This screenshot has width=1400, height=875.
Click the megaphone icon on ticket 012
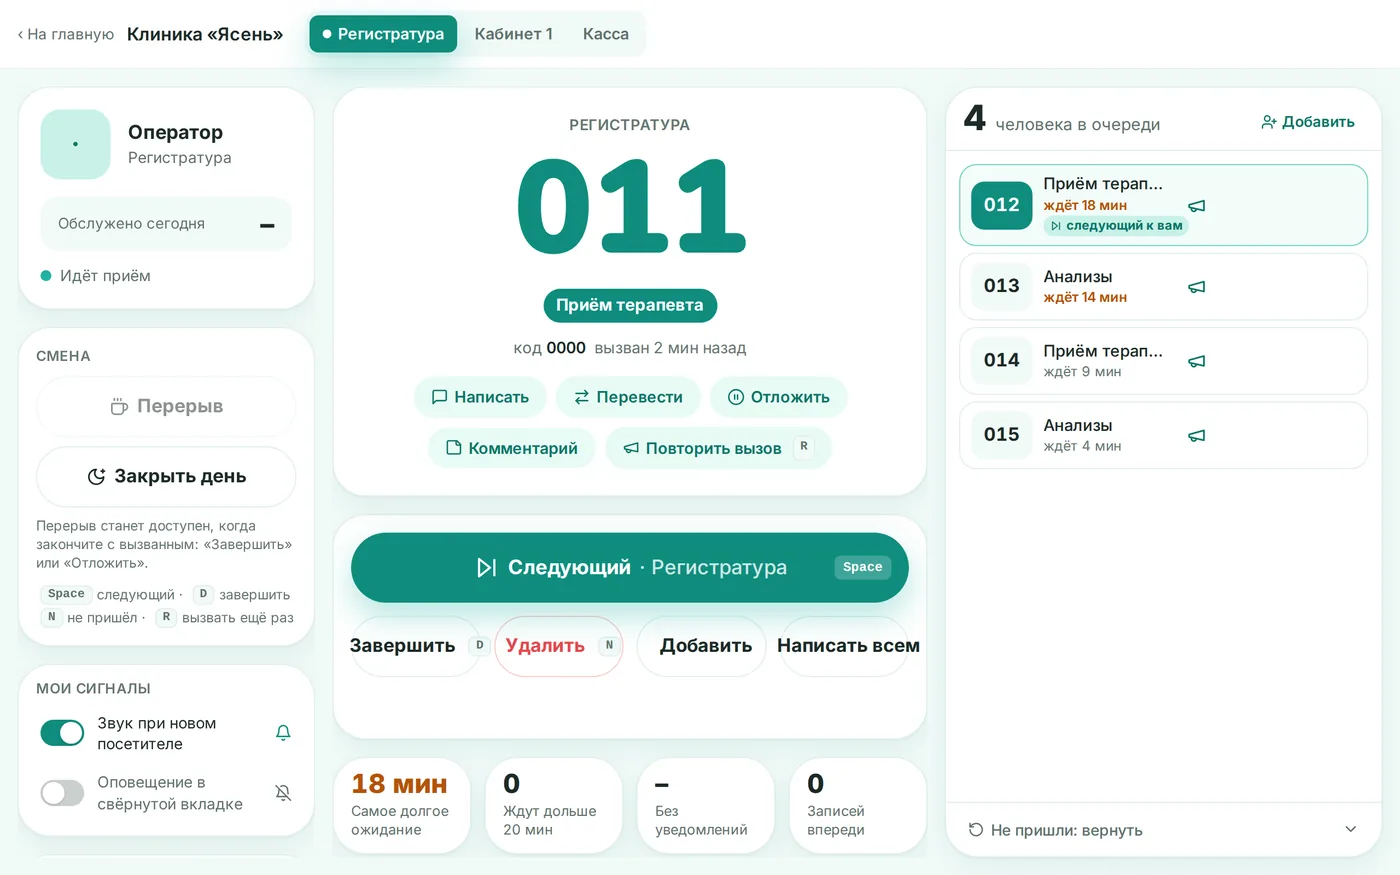click(1196, 206)
